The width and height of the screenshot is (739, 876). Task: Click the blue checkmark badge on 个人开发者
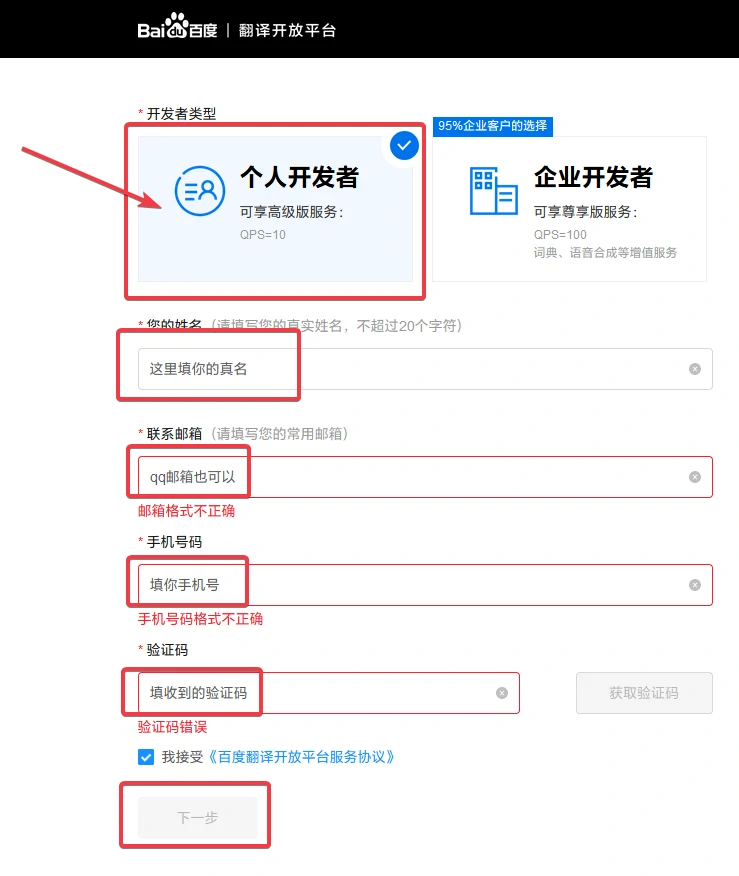pos(404,145)
